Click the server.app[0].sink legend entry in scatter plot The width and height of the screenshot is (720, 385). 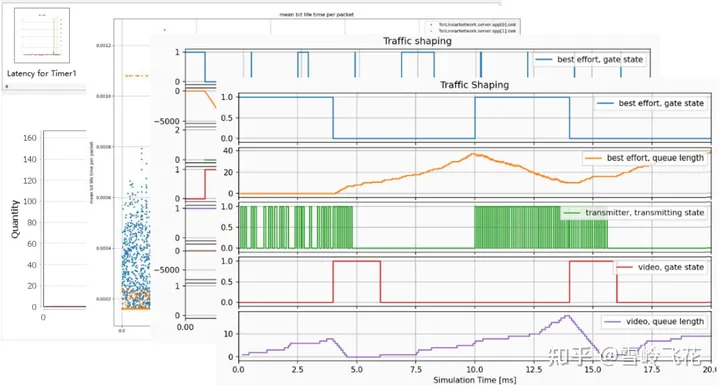coord(473,25)
